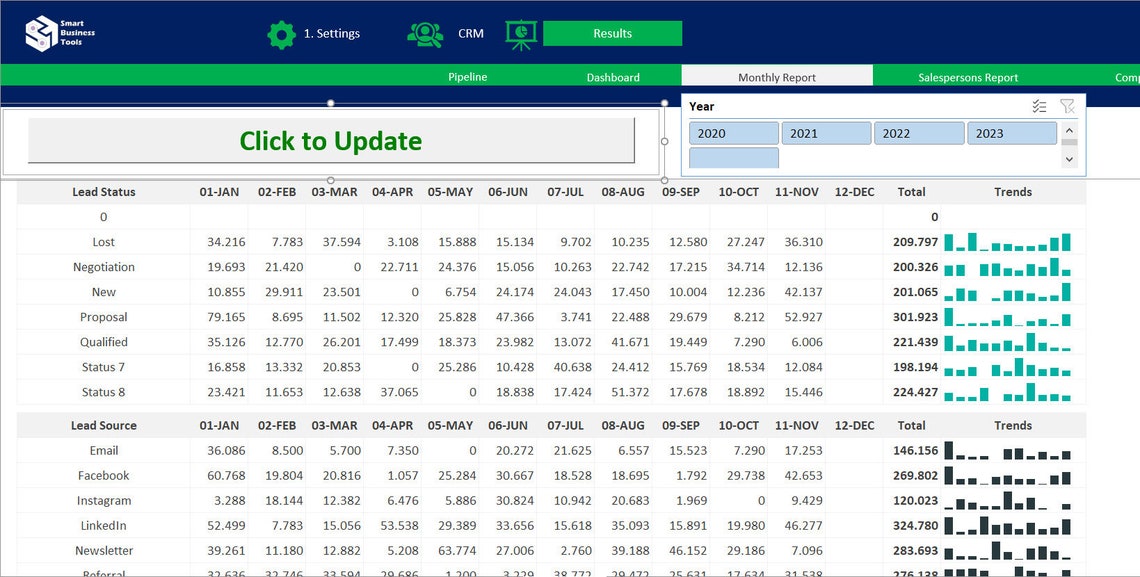This screenshot has height=577, width=1140.
Task: Select the Lead Status header cell
Action: point(103,192)
